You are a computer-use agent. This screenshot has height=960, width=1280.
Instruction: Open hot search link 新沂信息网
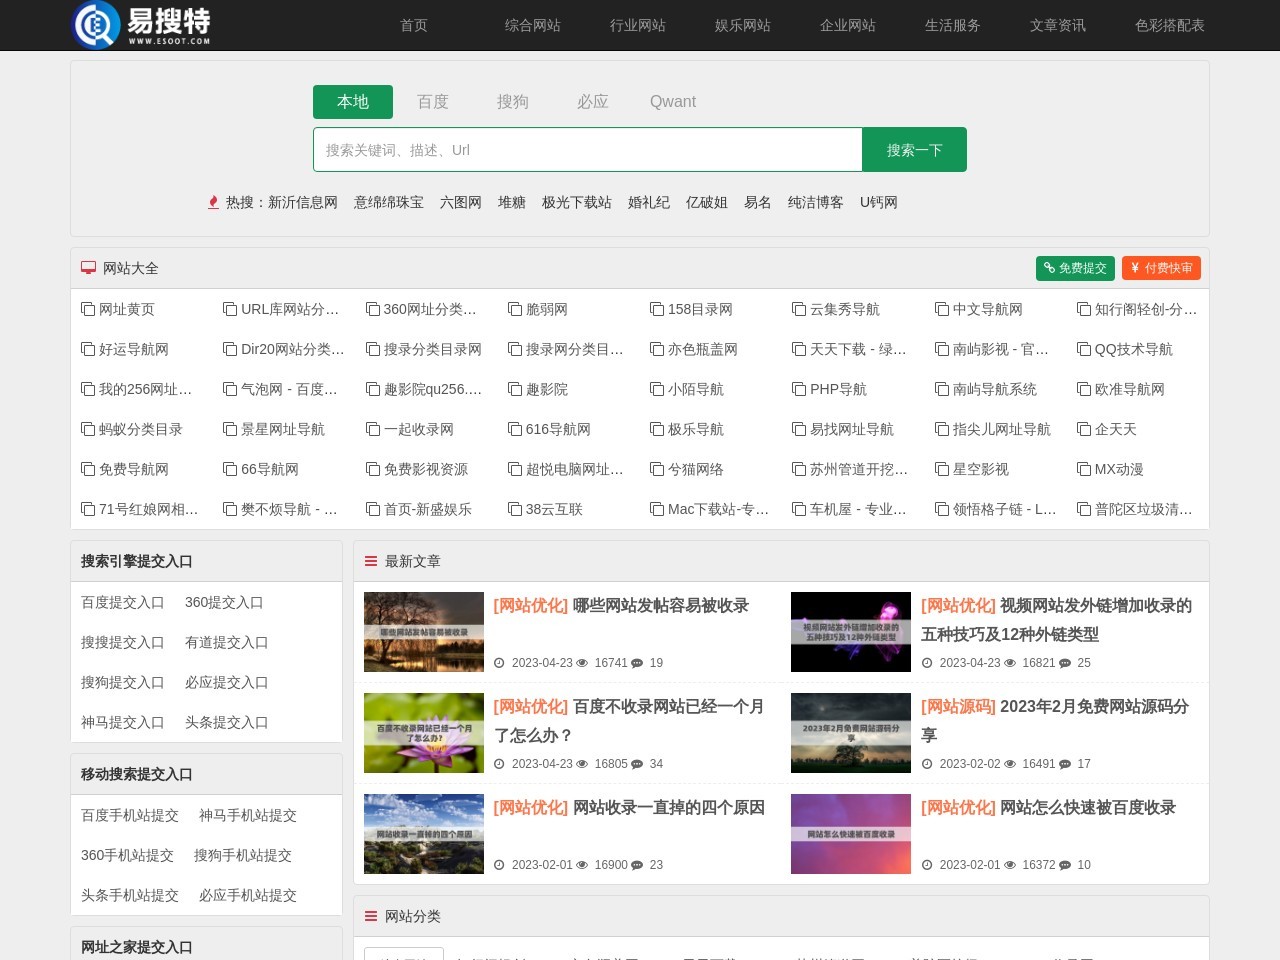[x=303, y=202]
